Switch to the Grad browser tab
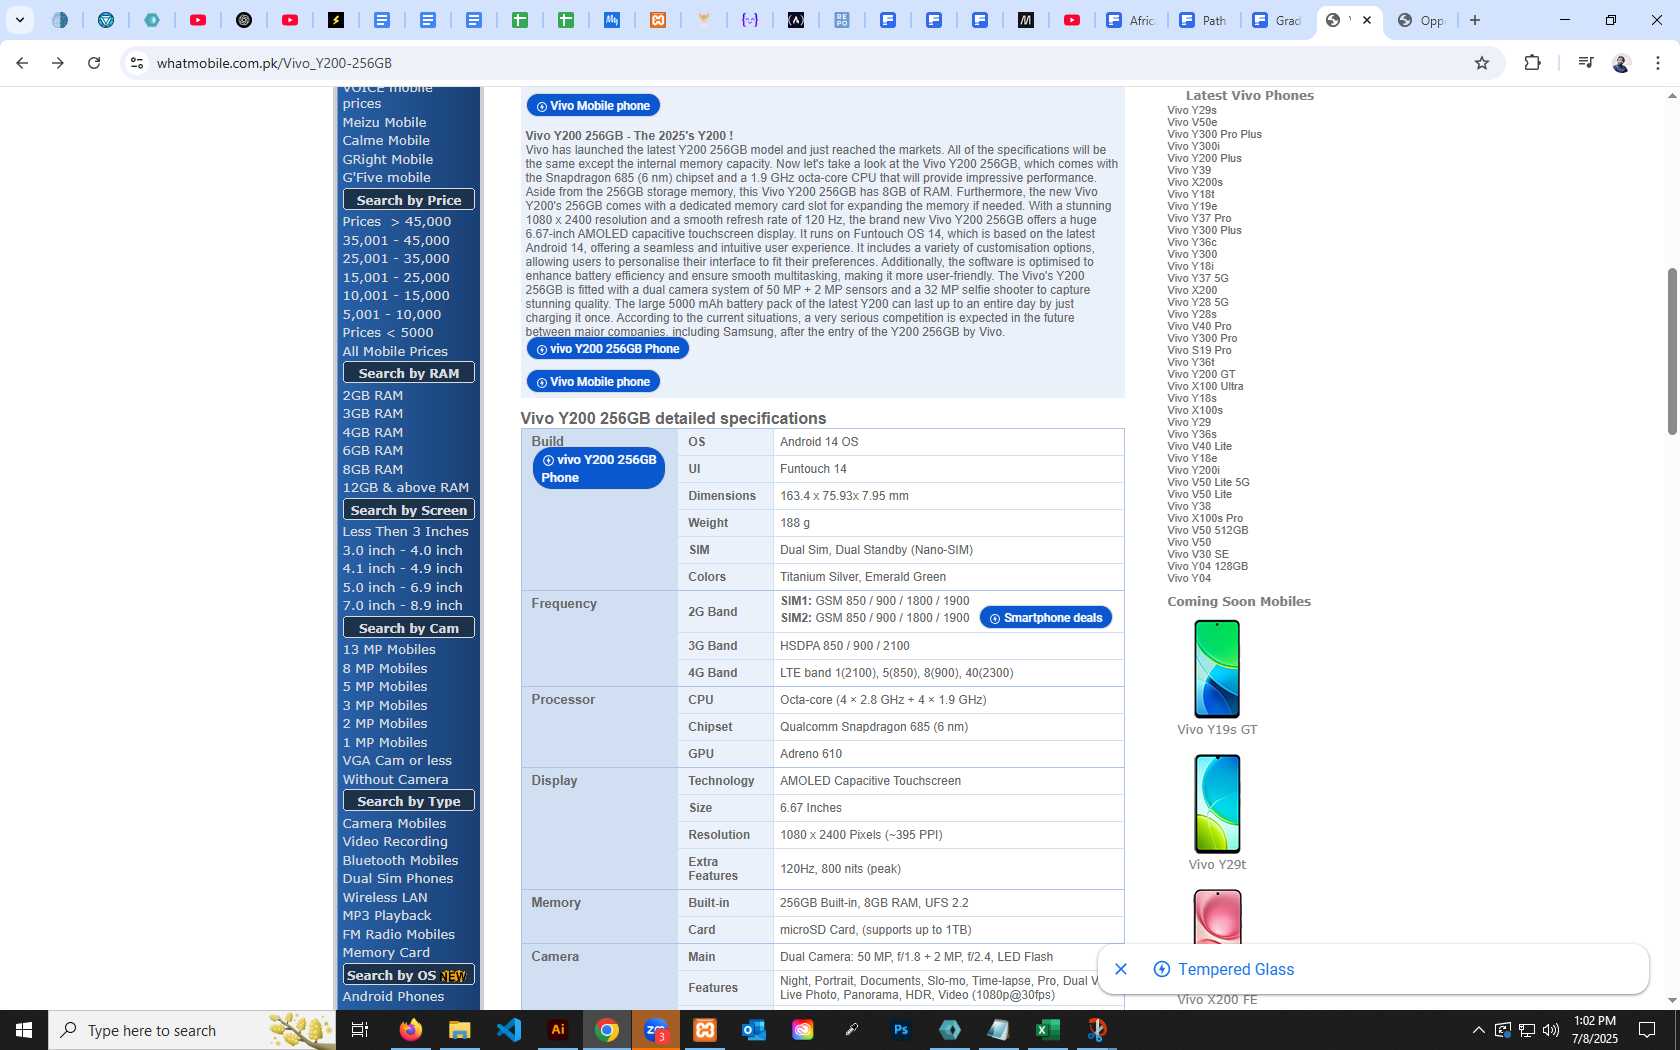1680x1050 pixels. click(x=1277, y=20)
